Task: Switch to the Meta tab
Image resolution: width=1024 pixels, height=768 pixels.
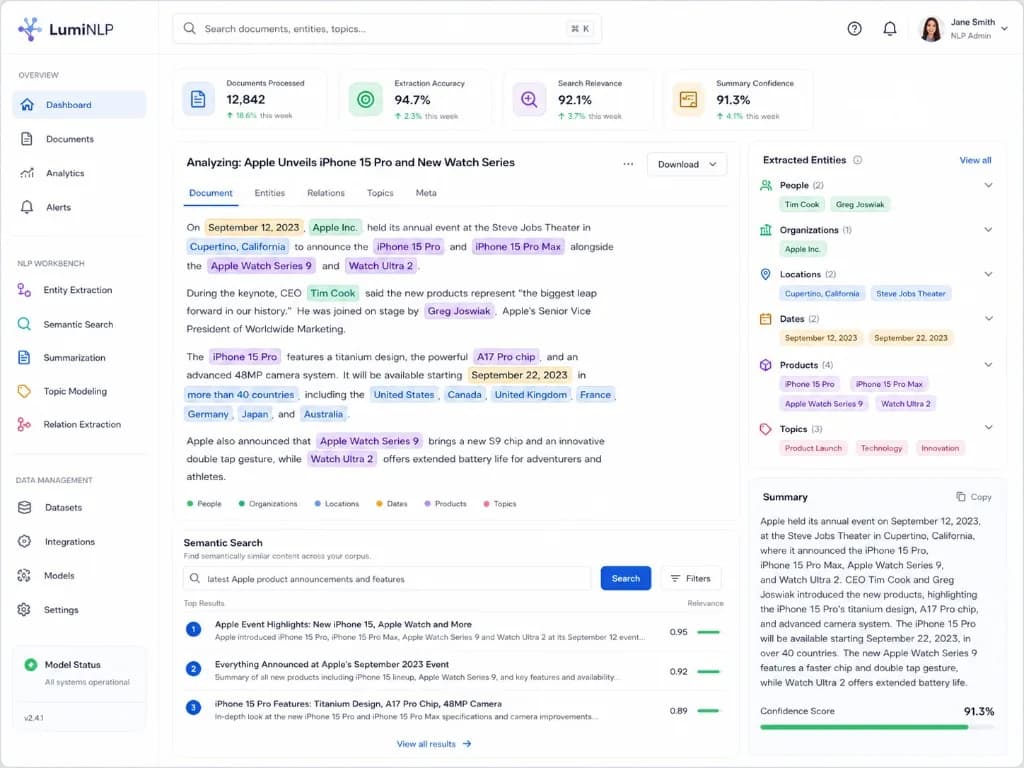Action: coord(426,193)
